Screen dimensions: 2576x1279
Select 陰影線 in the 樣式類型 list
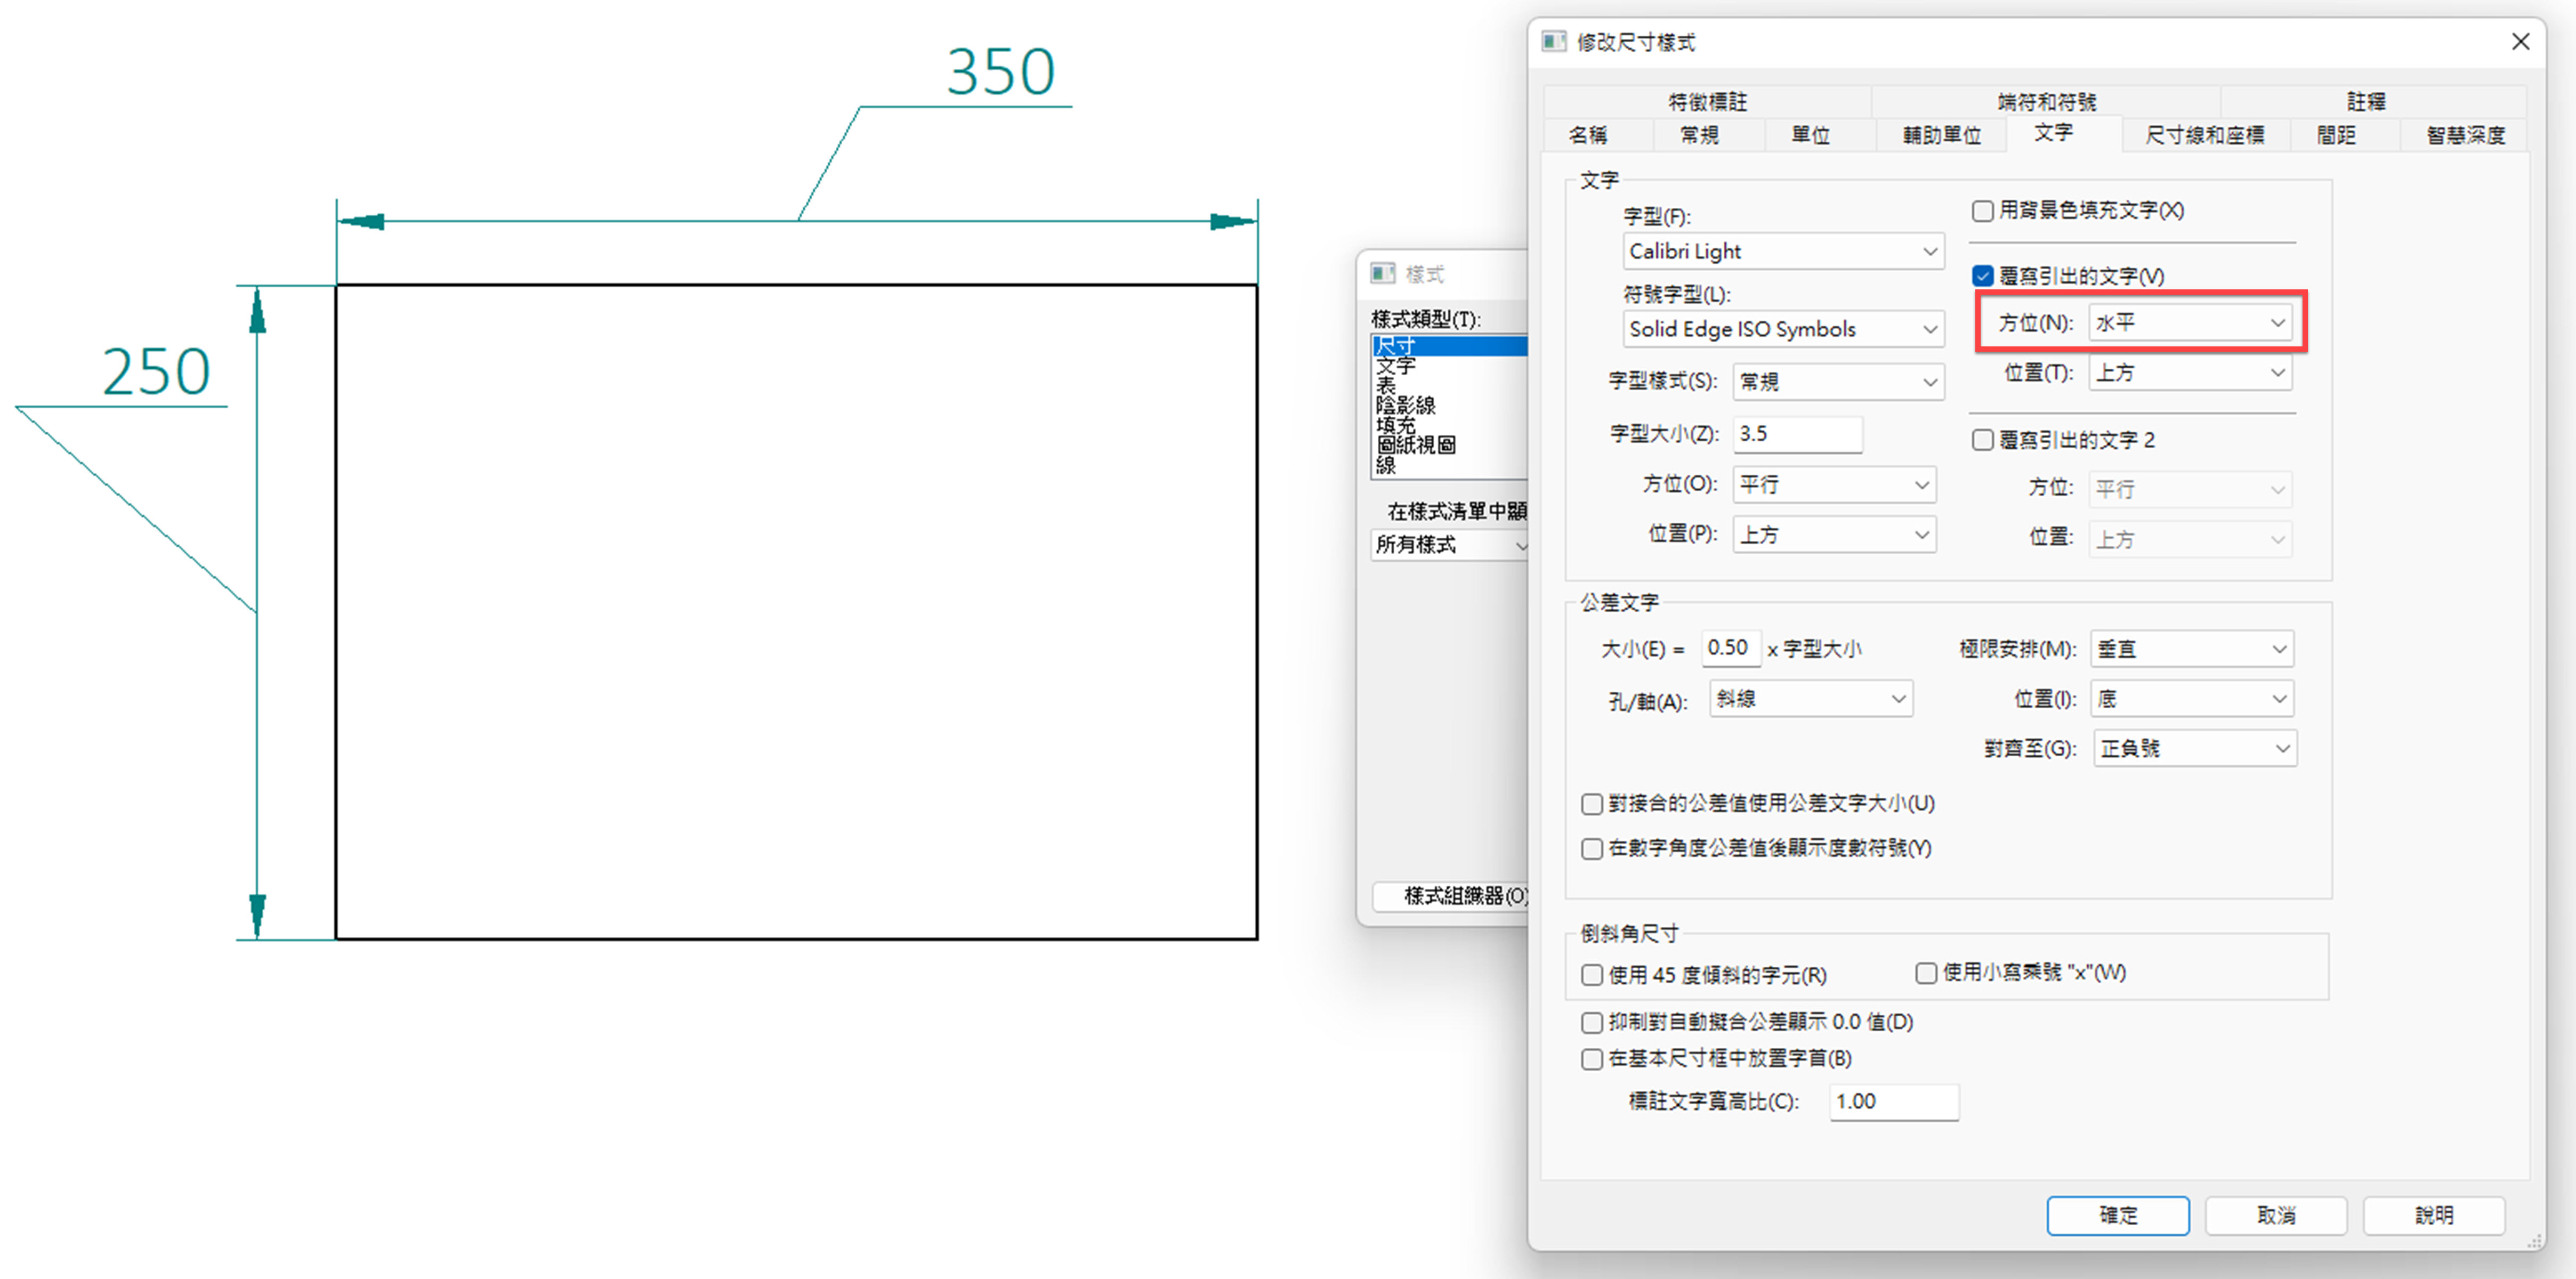point(1450,405)
